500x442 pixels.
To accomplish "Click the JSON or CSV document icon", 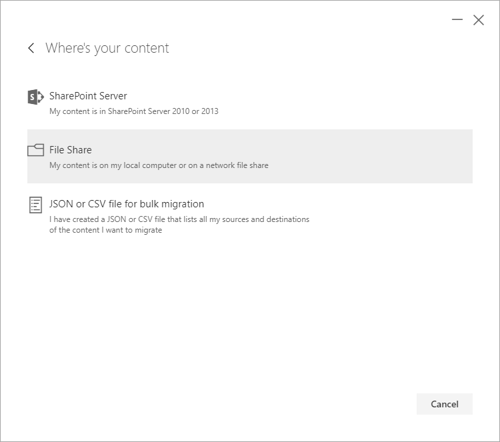I will [36, 205].
